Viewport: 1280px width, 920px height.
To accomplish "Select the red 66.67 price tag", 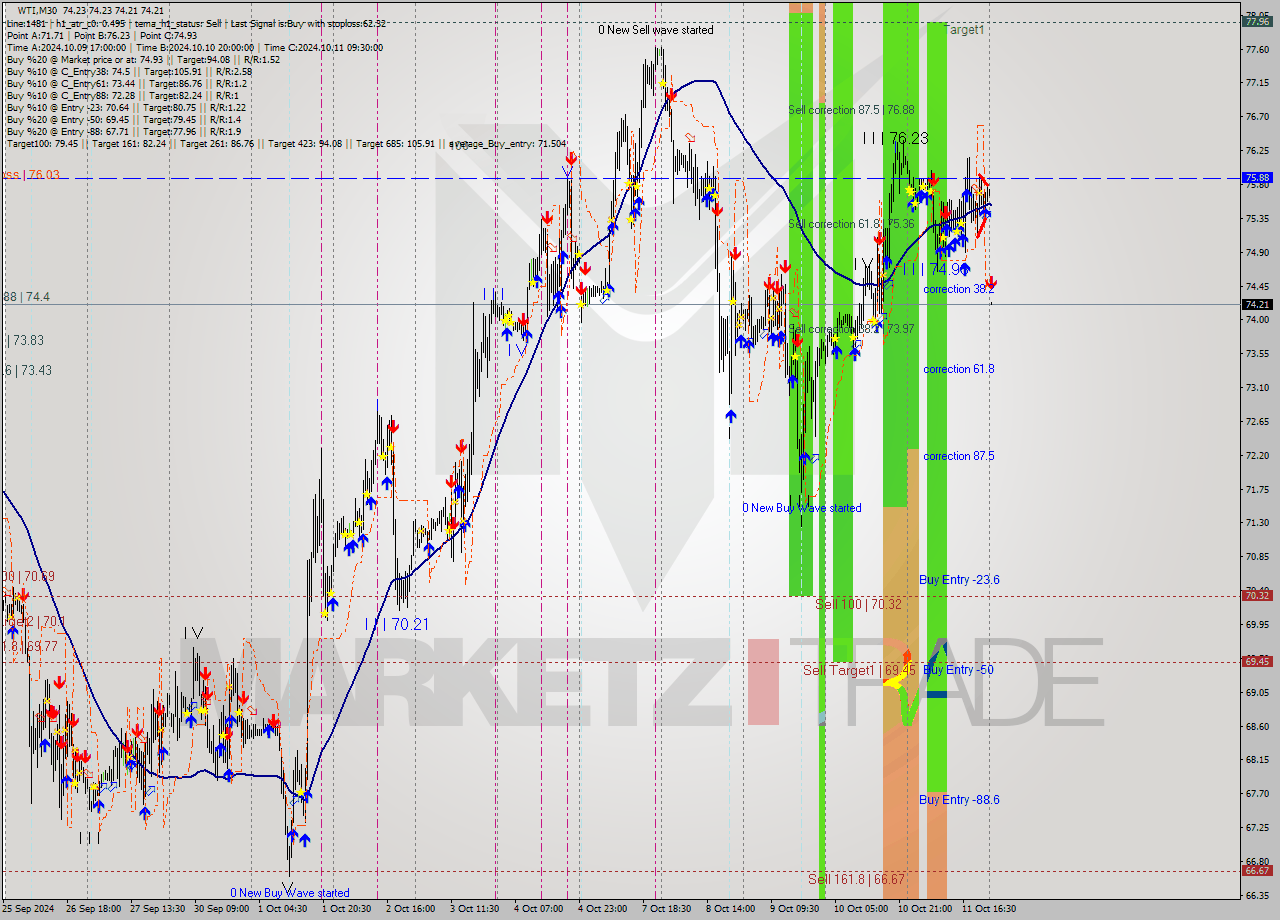I will pos(1257,871).
